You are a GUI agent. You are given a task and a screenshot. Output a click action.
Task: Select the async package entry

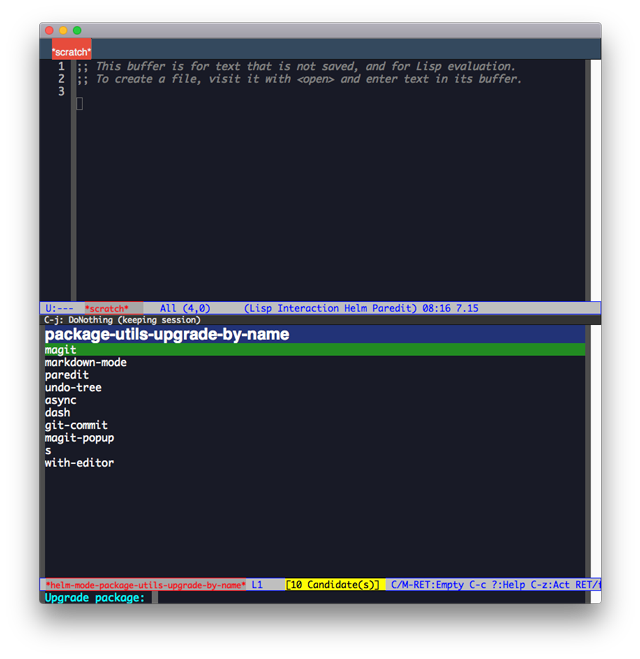tap(61, 400)
